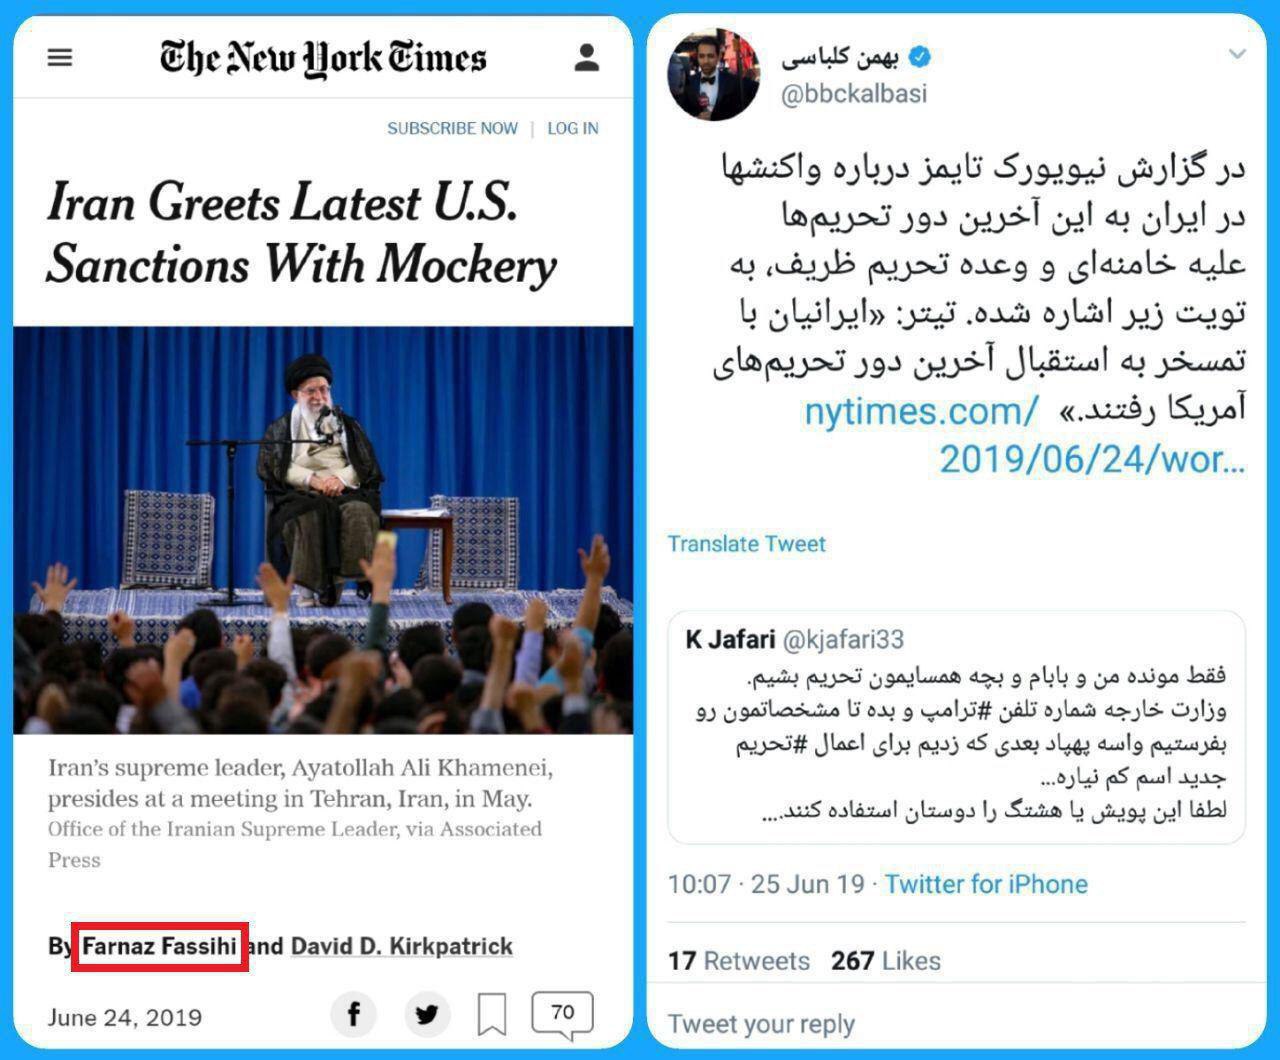
Task: View the 267 Likes list
Action: 886,961
